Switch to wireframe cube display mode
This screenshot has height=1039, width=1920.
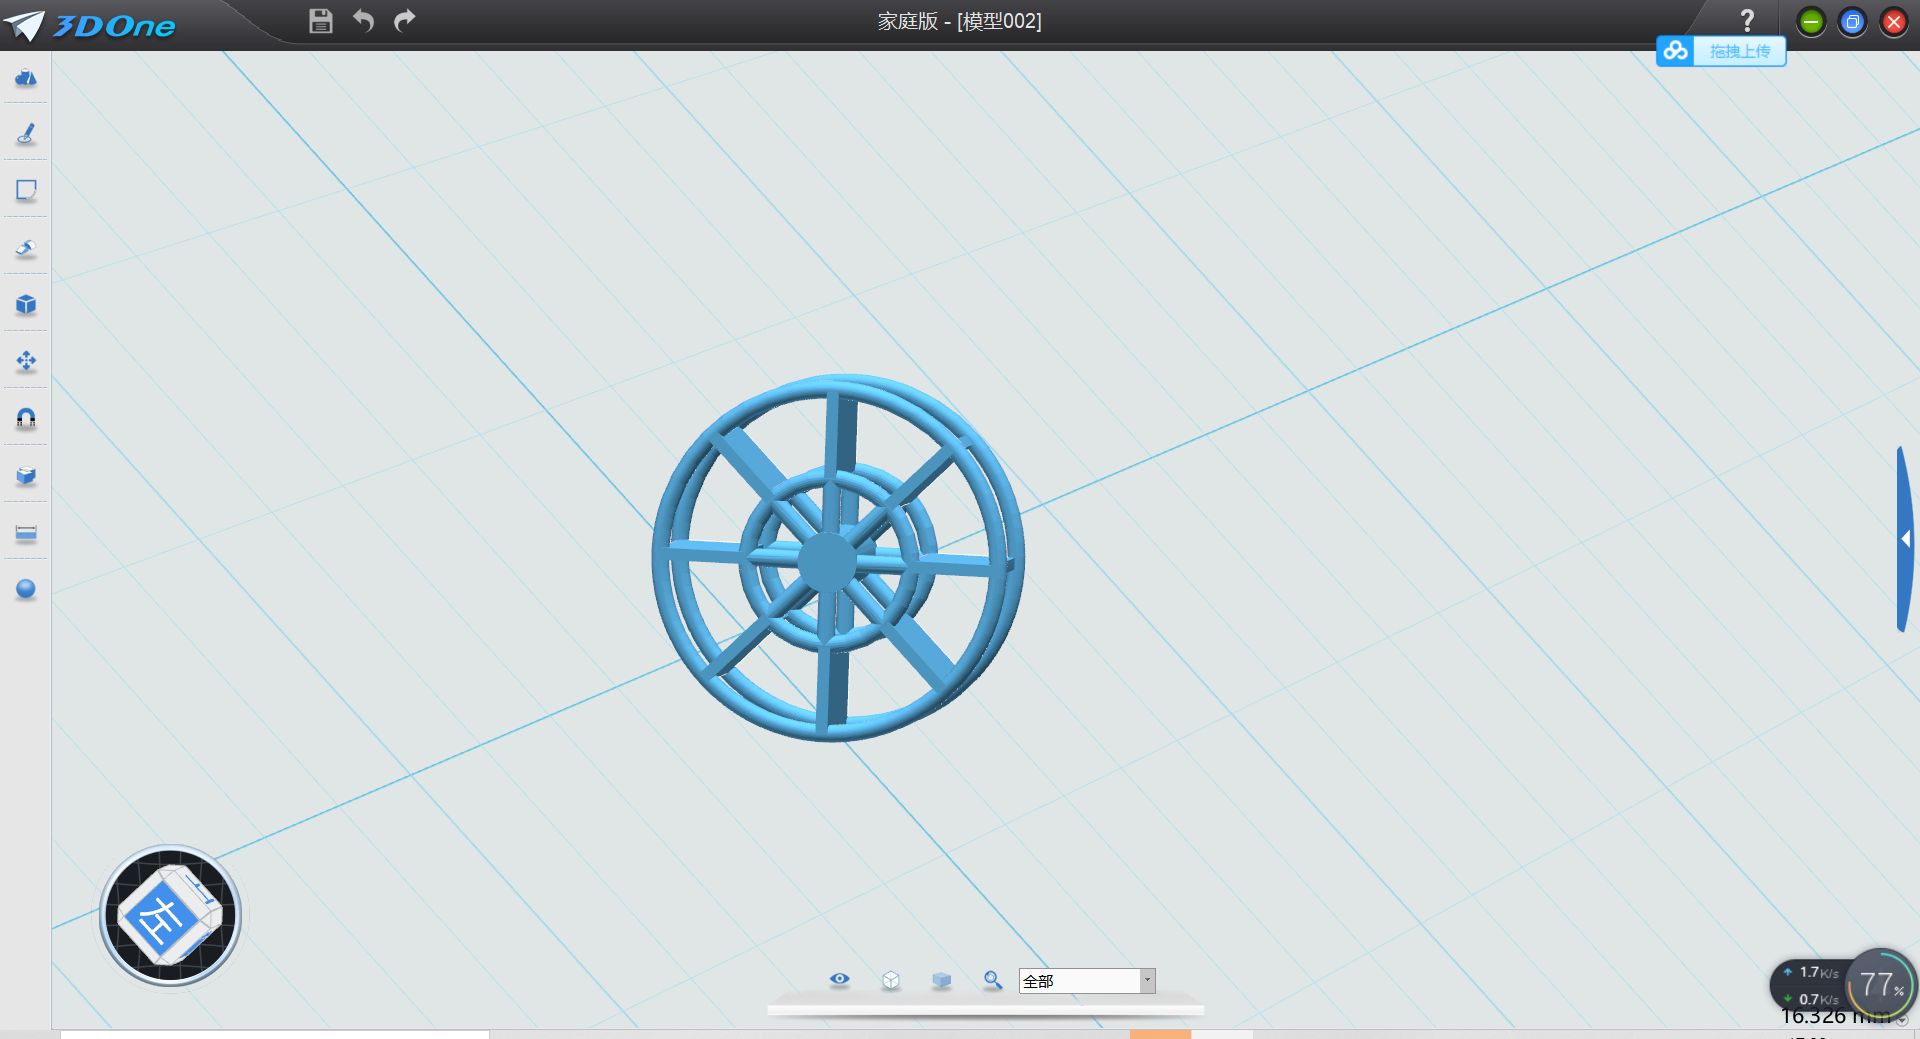pos(891,981)
